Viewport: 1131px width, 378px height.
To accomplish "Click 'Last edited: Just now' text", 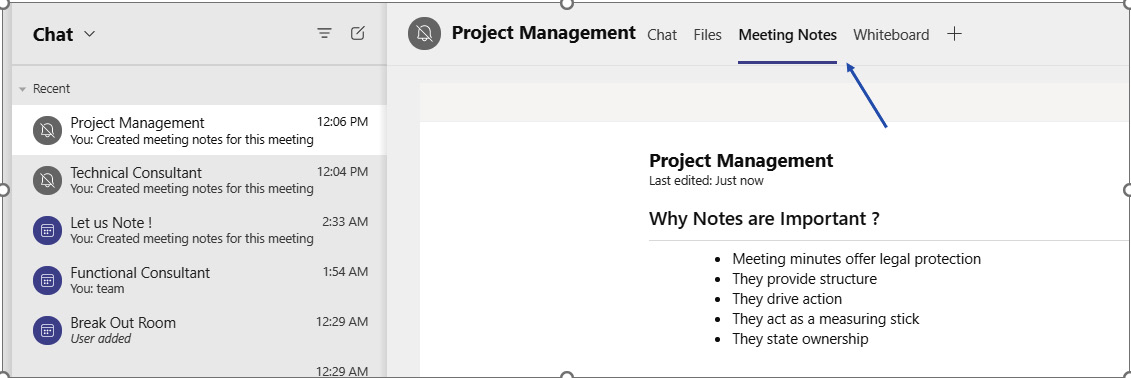I will pyautogui.click(x=706, y=181).
